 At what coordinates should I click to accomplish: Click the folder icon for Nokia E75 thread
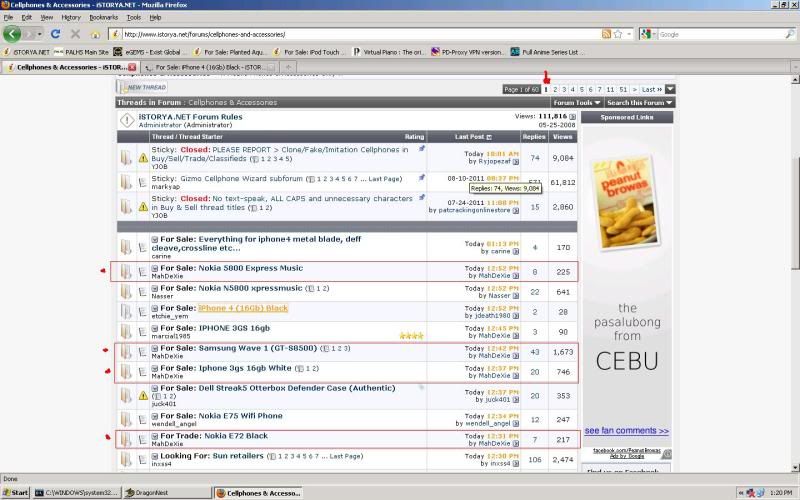click(125, 419)
